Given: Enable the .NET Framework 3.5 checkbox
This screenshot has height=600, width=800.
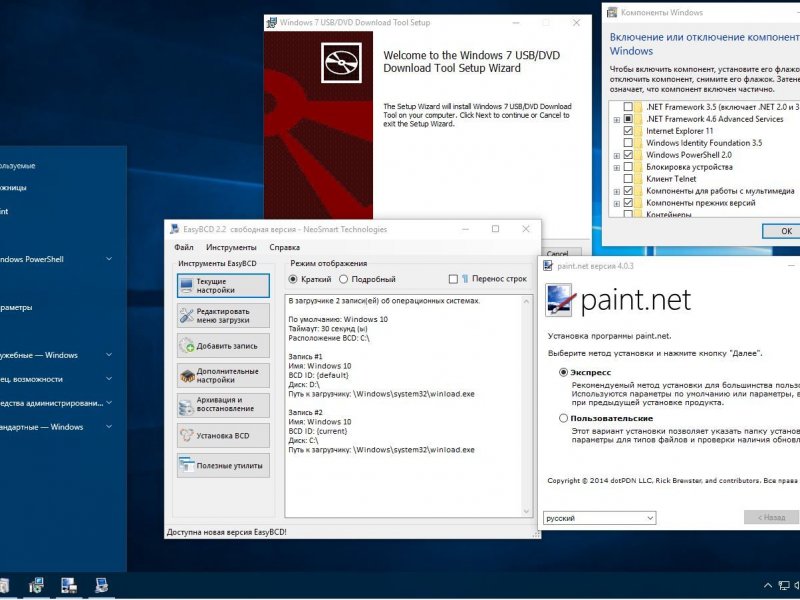Looking at the screenshot, I should pyautogui.click(x=628, y=107).
